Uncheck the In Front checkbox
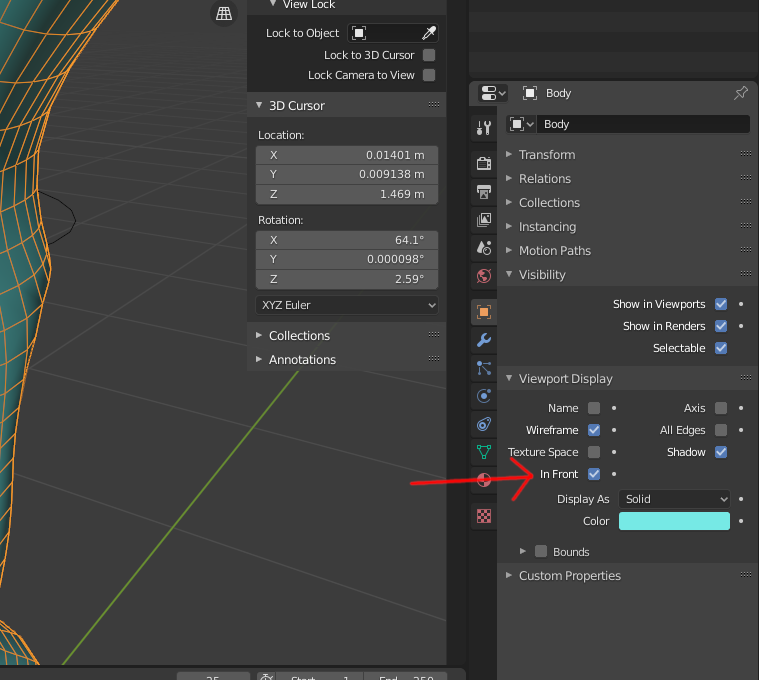 pos(594,474)
